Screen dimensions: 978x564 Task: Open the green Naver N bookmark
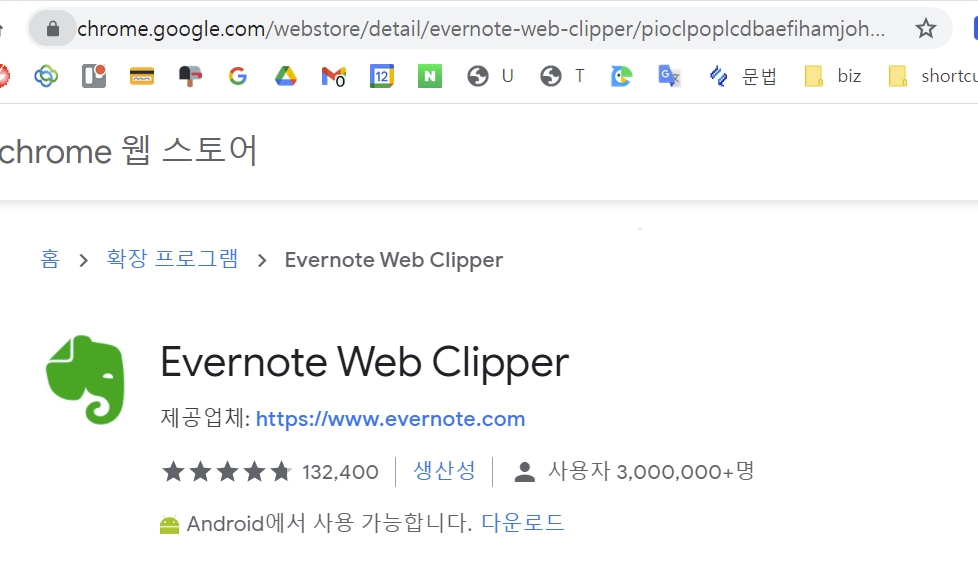pyautogui.click(x=430, y=76)
